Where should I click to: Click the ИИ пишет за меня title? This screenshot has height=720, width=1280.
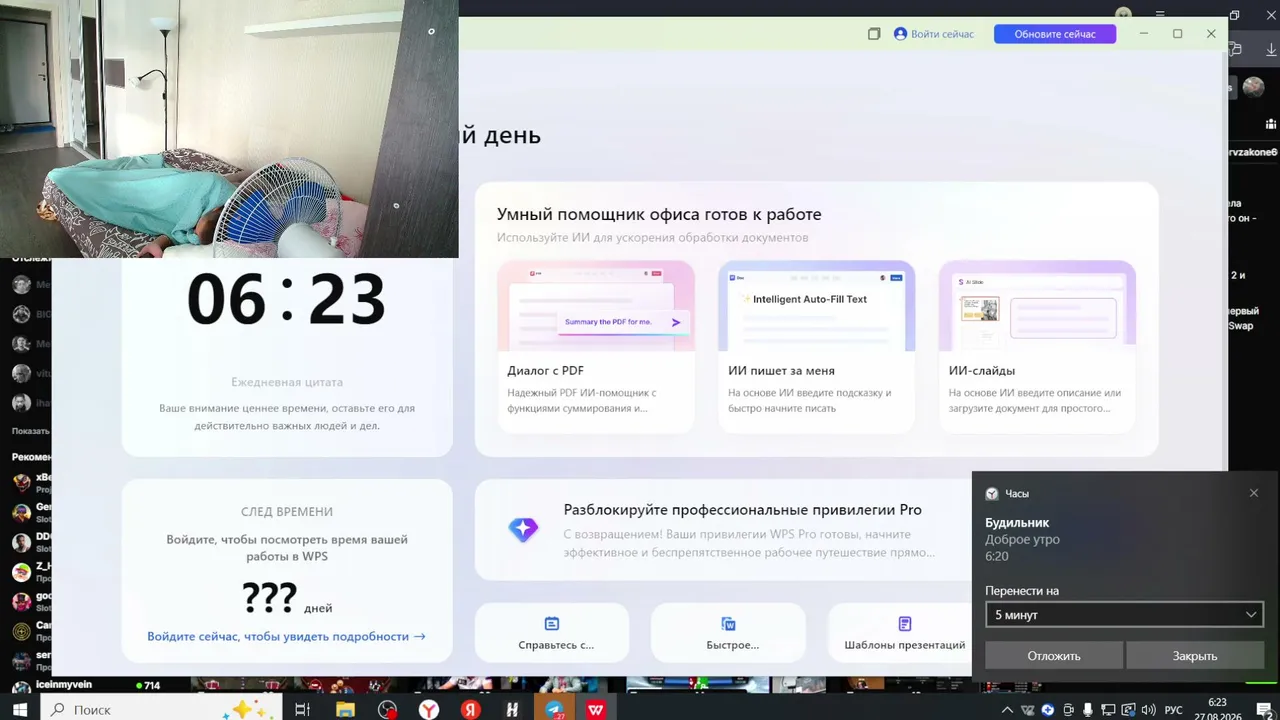tap(781, 371)
